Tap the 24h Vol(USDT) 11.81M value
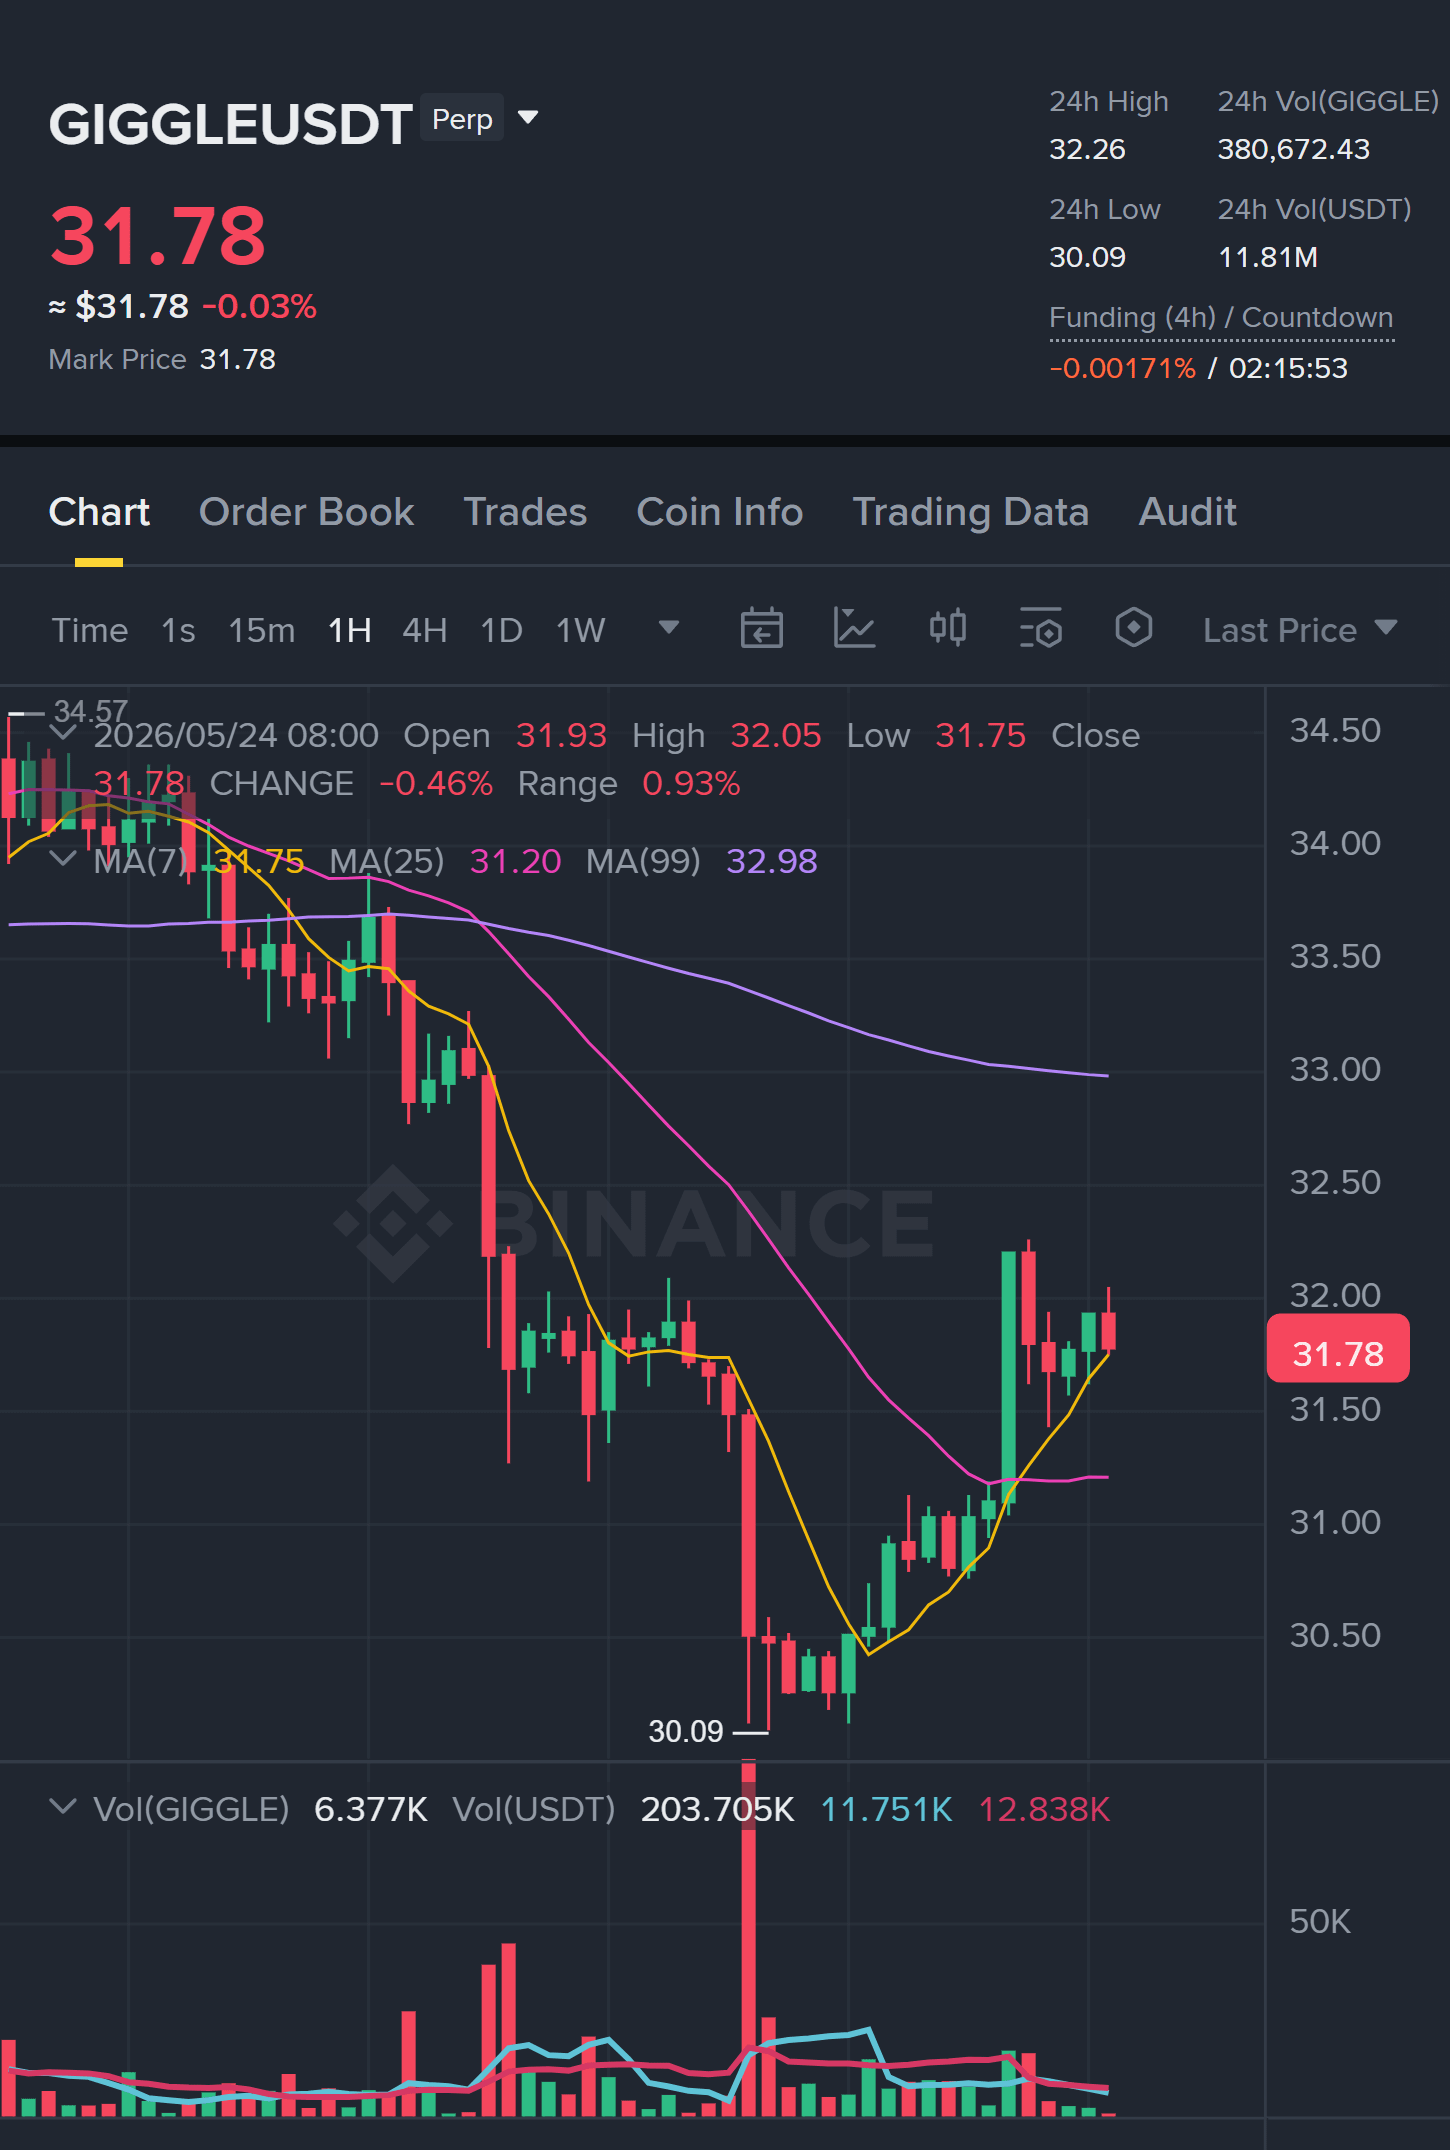The width and height of the screenshot is (1450, 2150). click(x=1268, y=257)
